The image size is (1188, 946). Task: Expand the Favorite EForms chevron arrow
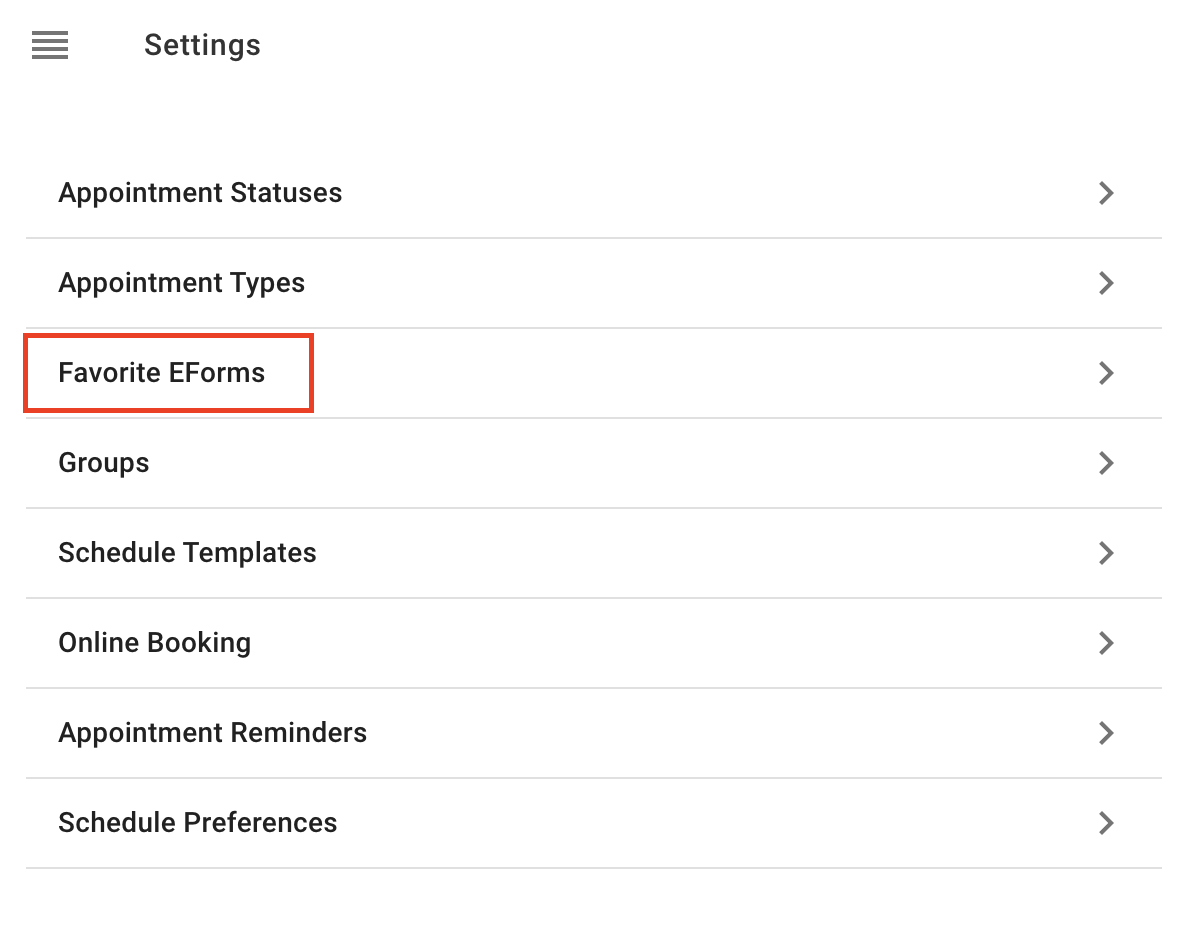point(1106,373)
